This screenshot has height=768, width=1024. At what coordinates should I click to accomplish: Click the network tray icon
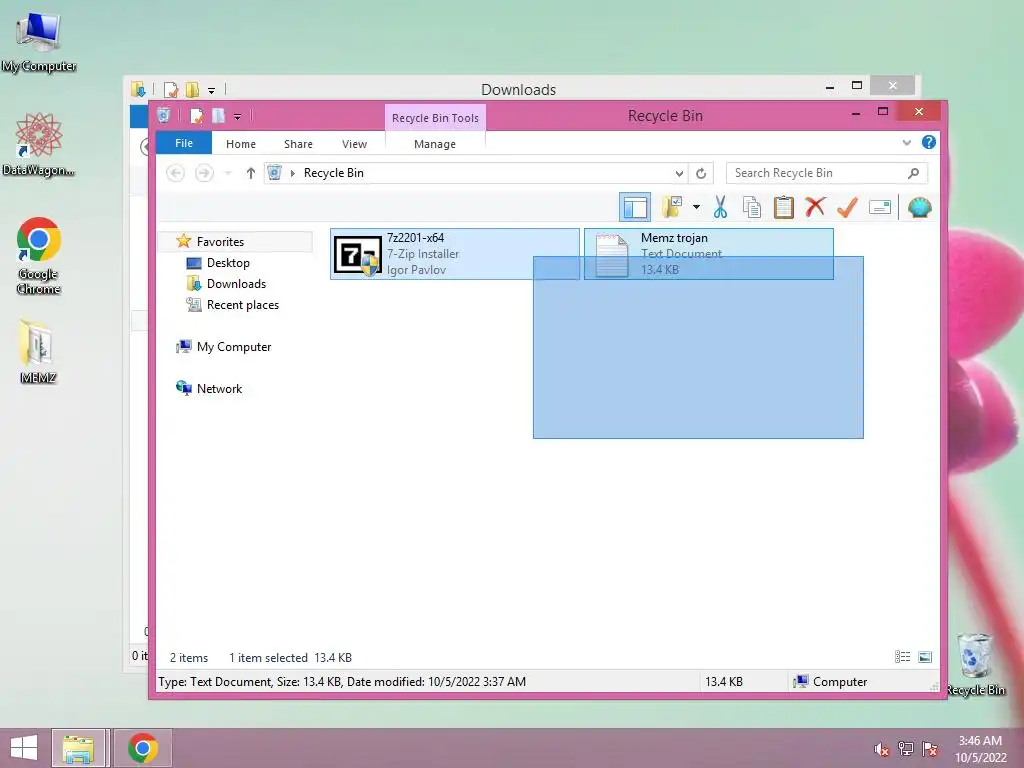[x=906, y=748]
